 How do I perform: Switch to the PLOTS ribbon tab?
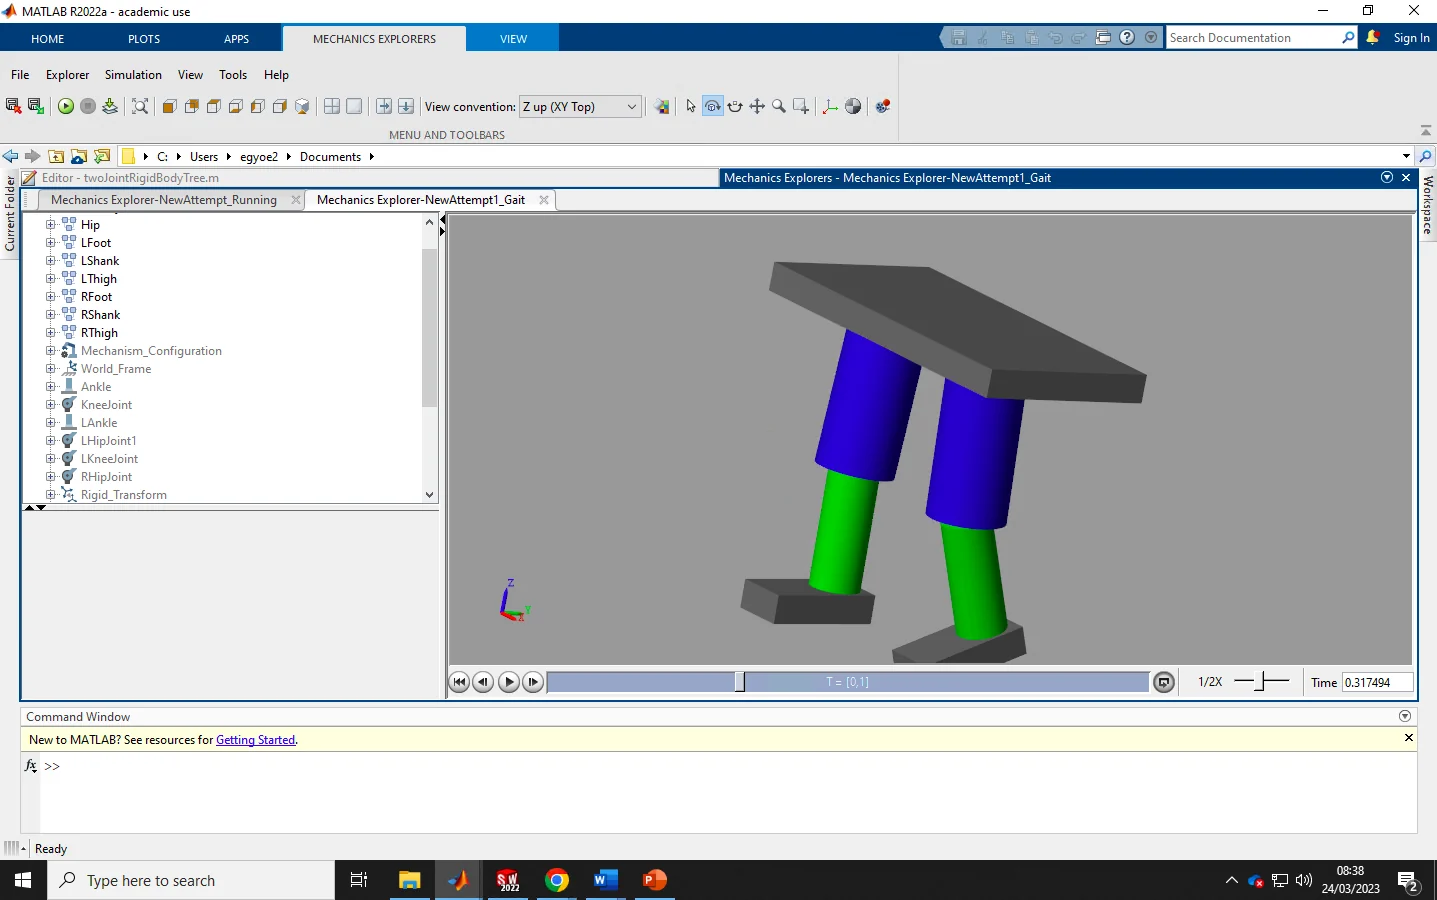pyautogui.click(x=144, y=39)
